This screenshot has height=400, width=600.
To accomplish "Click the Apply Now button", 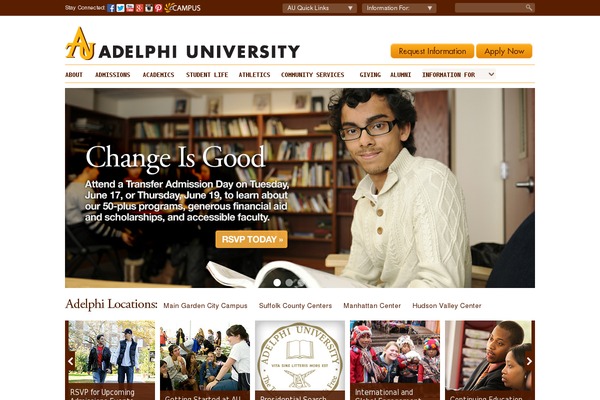I will [504, 51].
